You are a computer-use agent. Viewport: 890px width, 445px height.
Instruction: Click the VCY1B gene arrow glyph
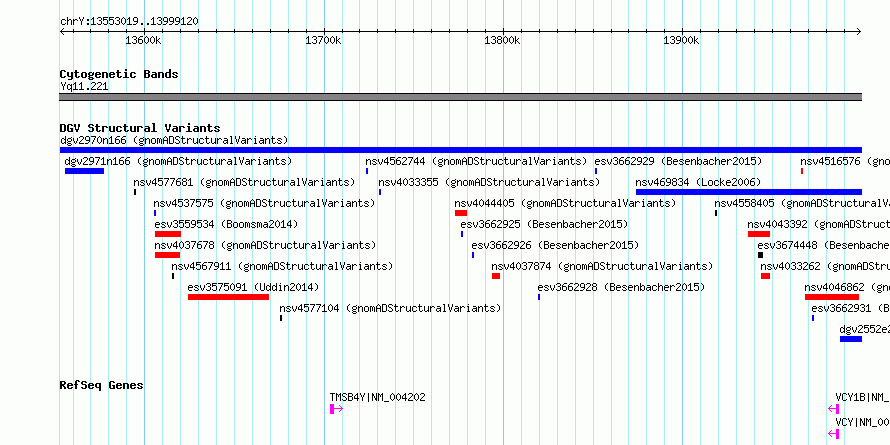833,409
